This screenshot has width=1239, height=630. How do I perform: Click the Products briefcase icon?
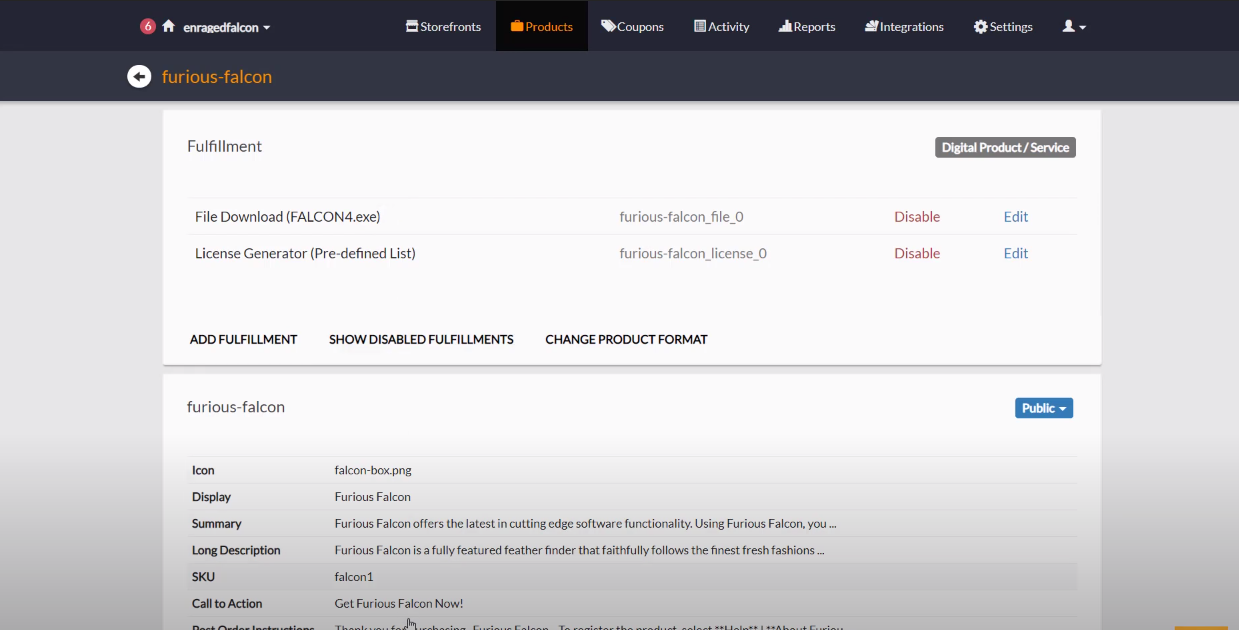pyautogui.click(x=517, y=26)
